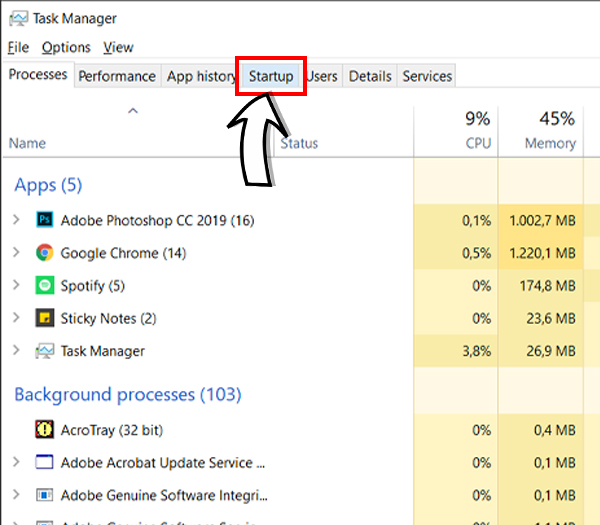This screenshot has width=600, height=525.
Task: Expand the Adobe Photoshop CC 2019 group
Action: coord(16,220)
